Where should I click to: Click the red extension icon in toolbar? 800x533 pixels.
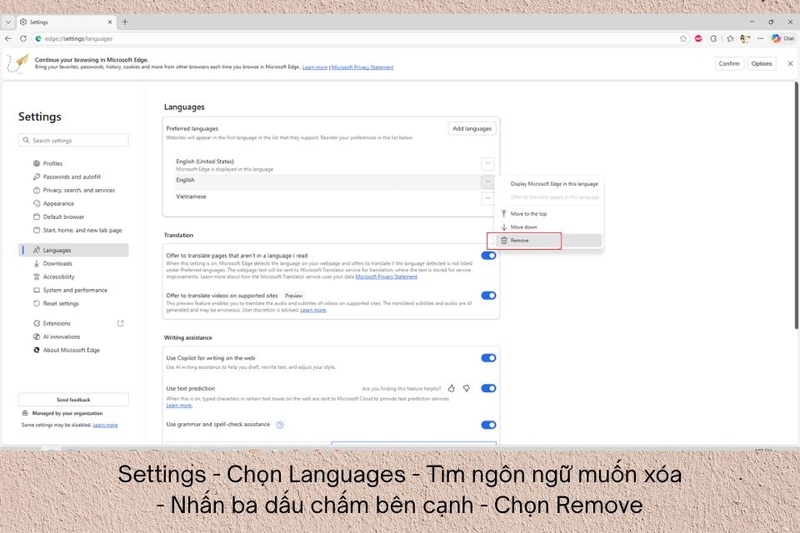click(x=698, y=39)
